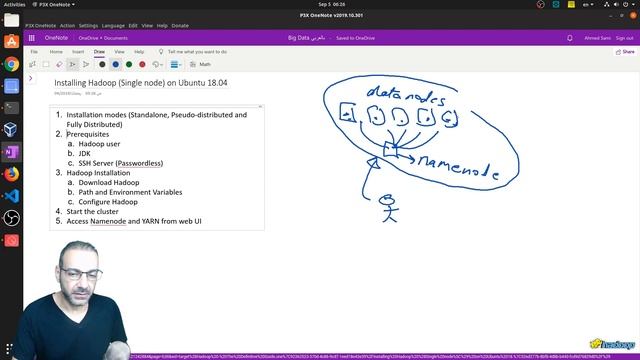Open the Language menu
Viewport: 640px width, 360px height.
coord(113,26)
